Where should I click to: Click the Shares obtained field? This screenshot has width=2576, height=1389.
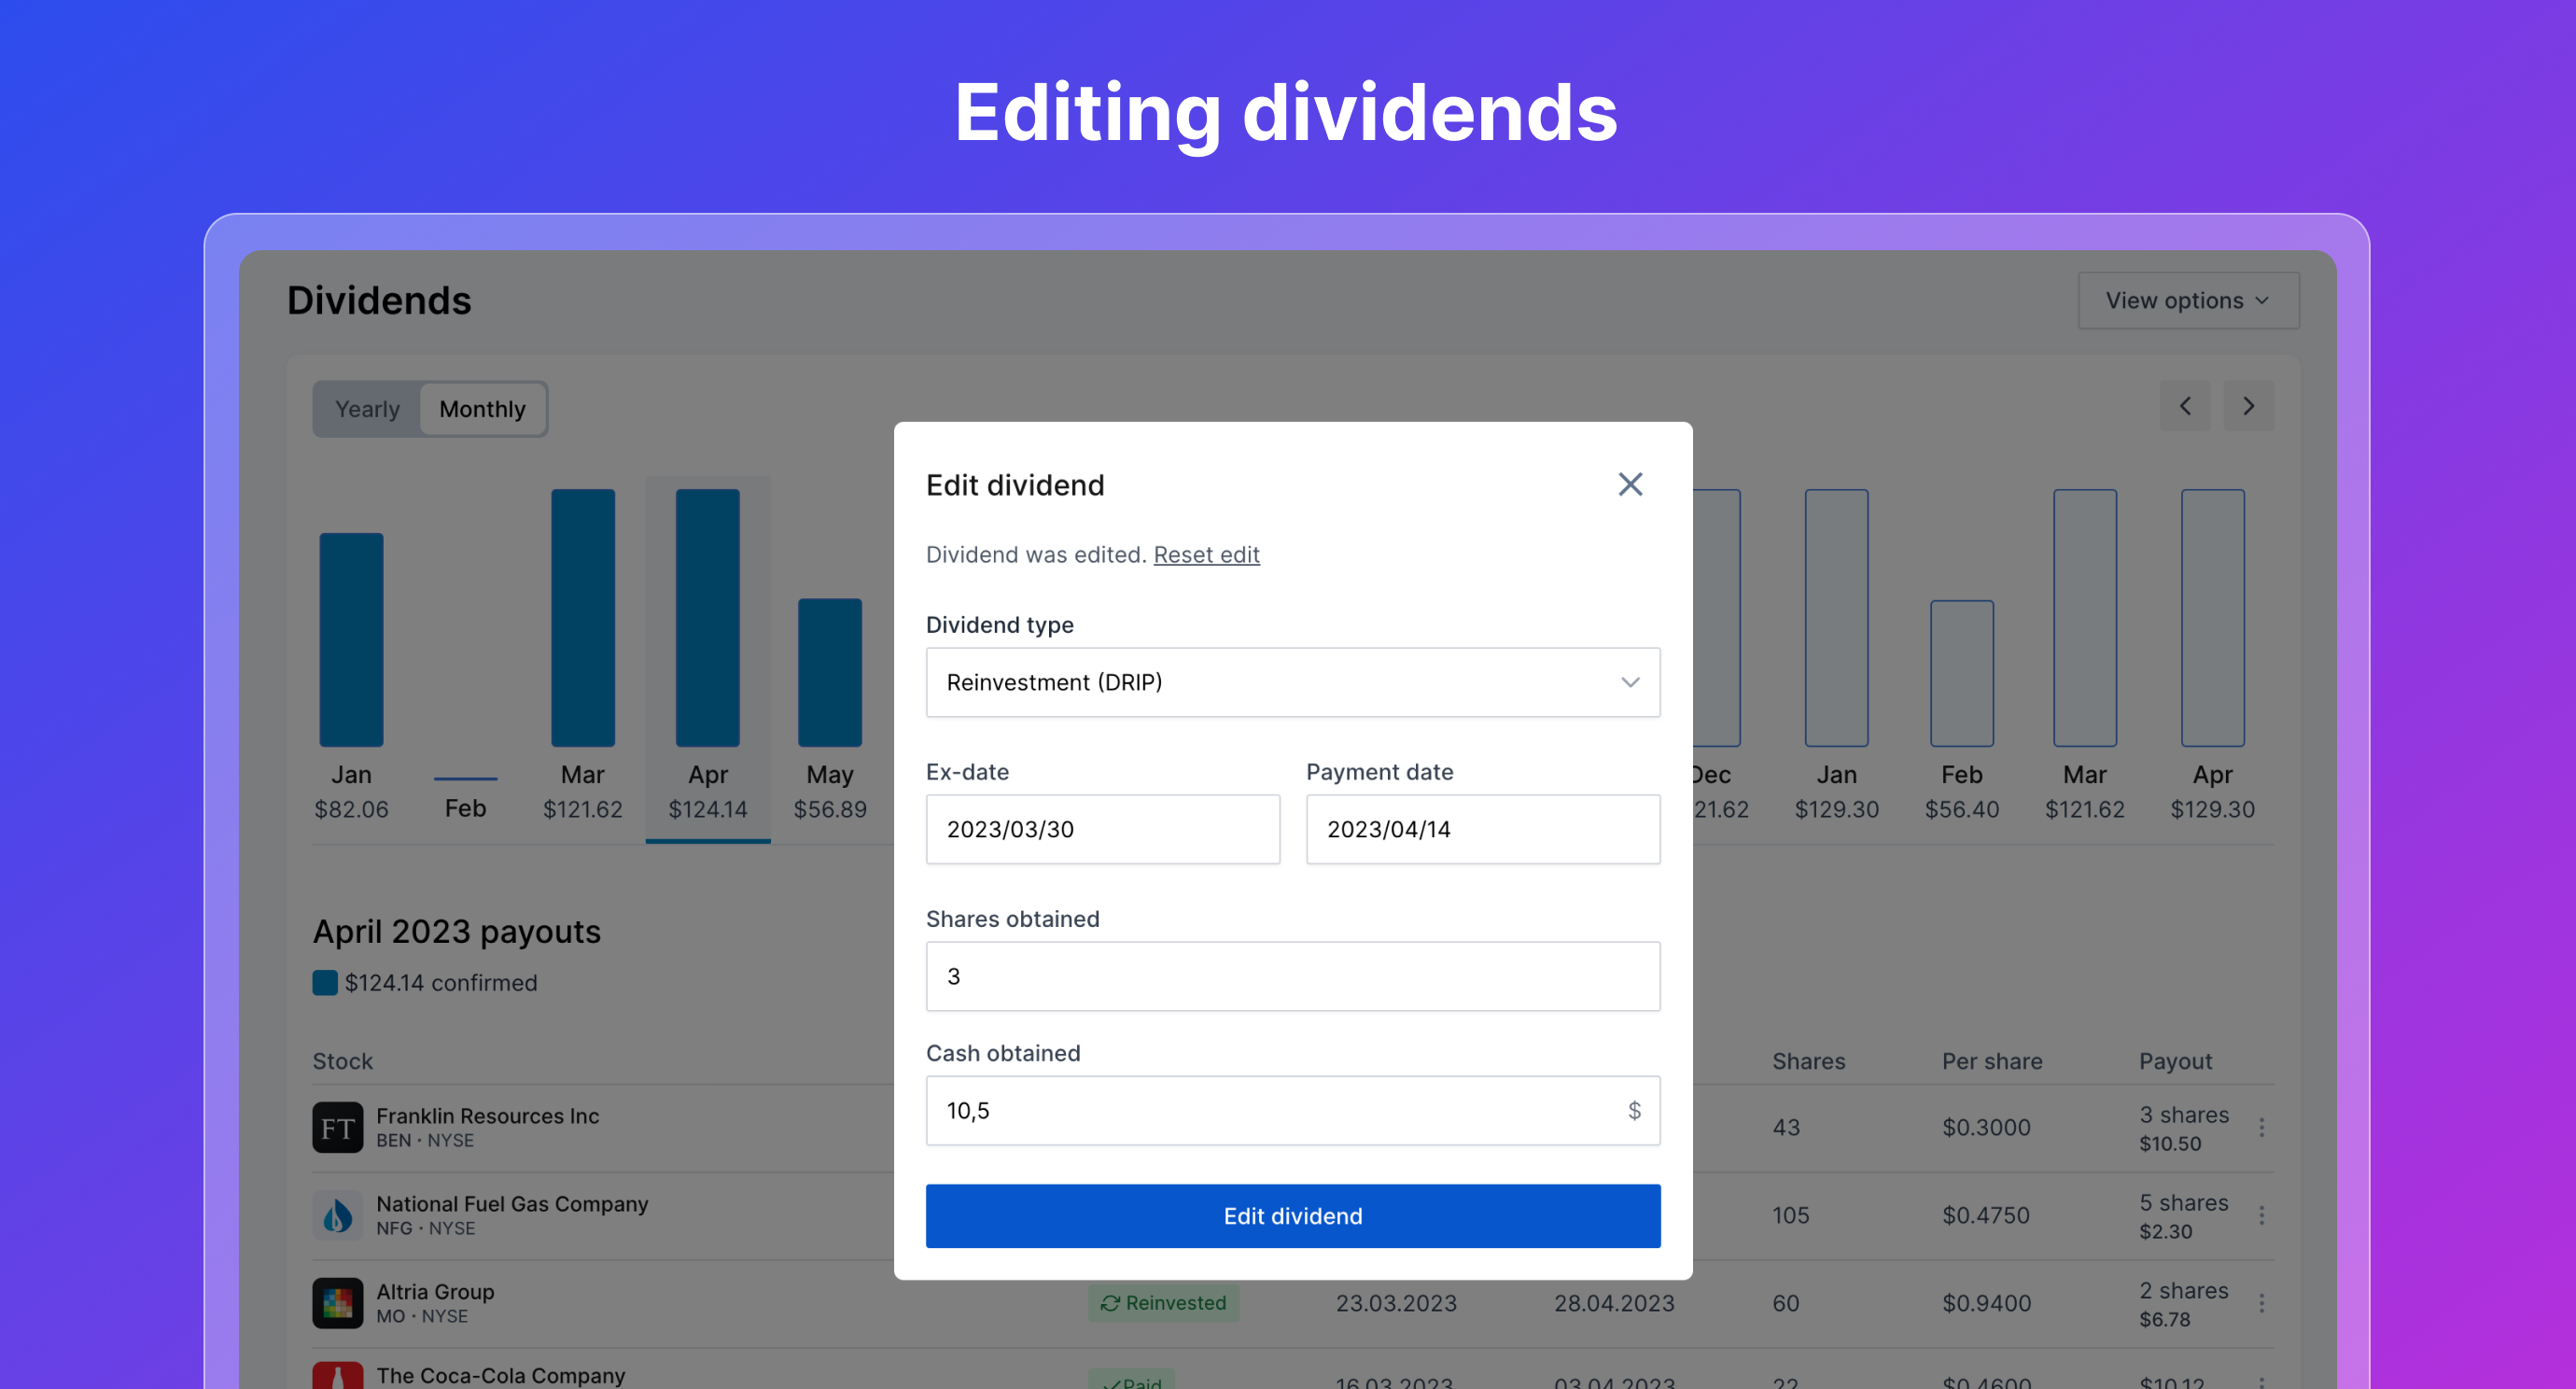click(1292, 976)
